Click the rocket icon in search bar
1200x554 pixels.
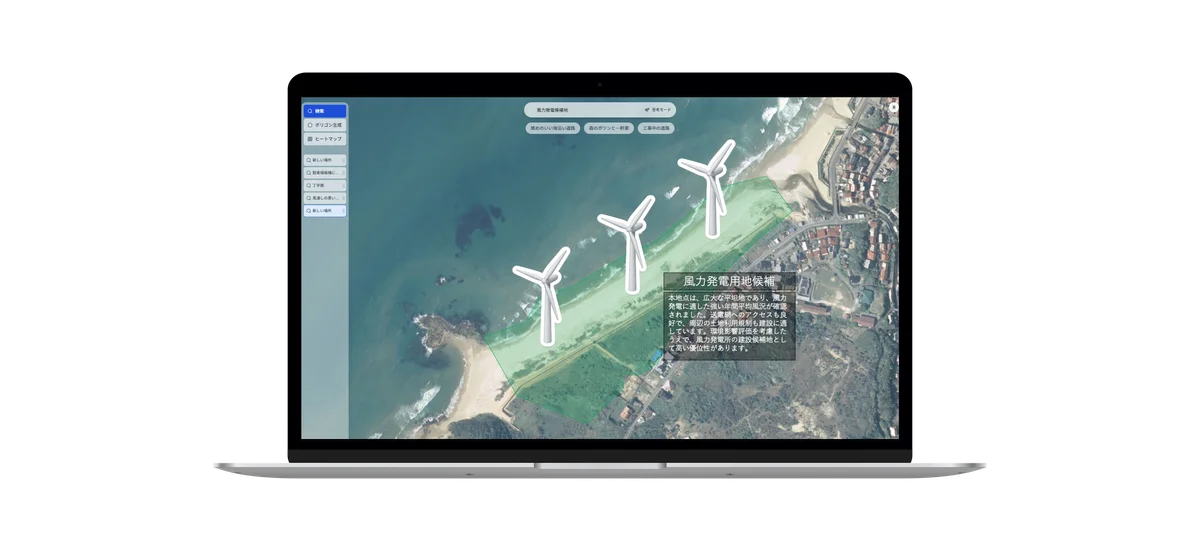click(x=648, y=110)
